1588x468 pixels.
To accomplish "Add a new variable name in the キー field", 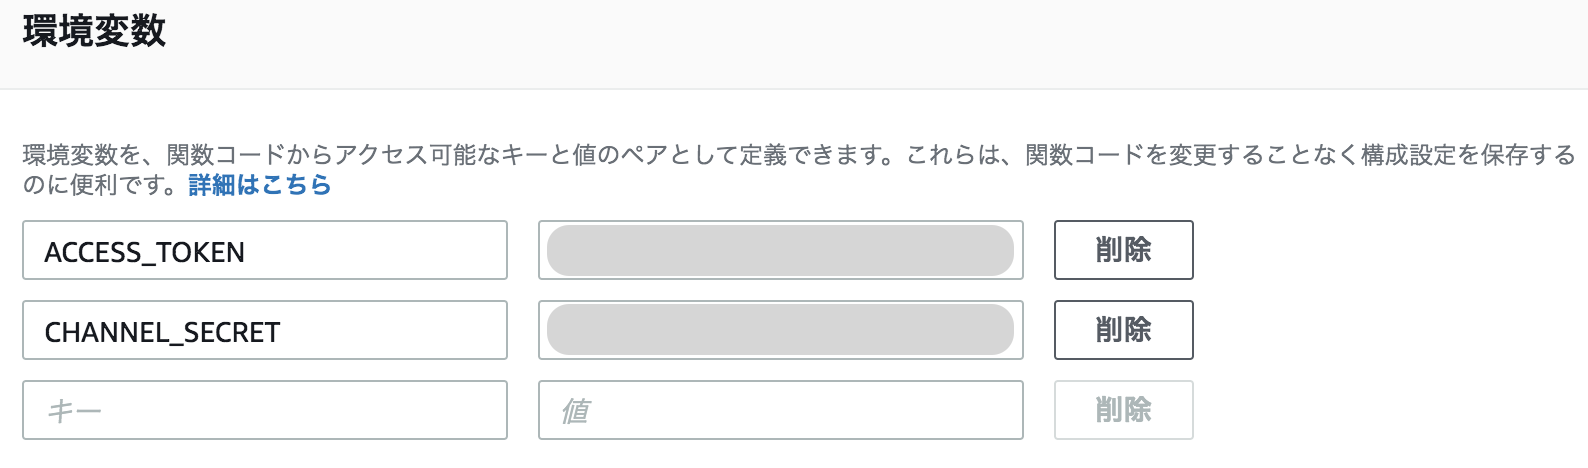I will (x=264, y=410).
